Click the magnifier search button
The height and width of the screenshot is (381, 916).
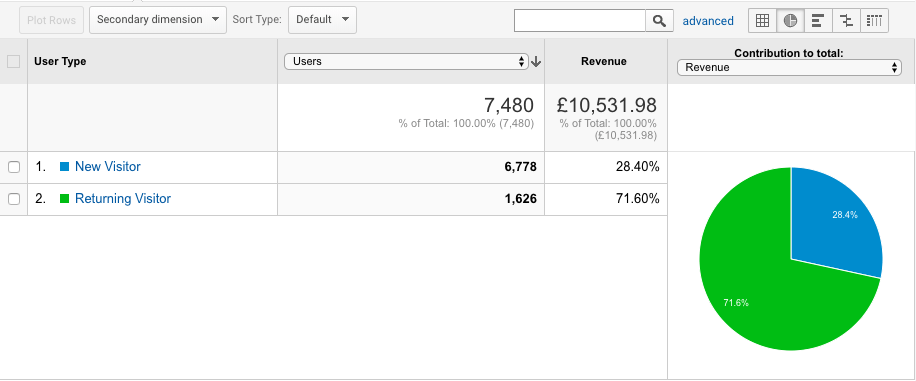tap(659, 21)
